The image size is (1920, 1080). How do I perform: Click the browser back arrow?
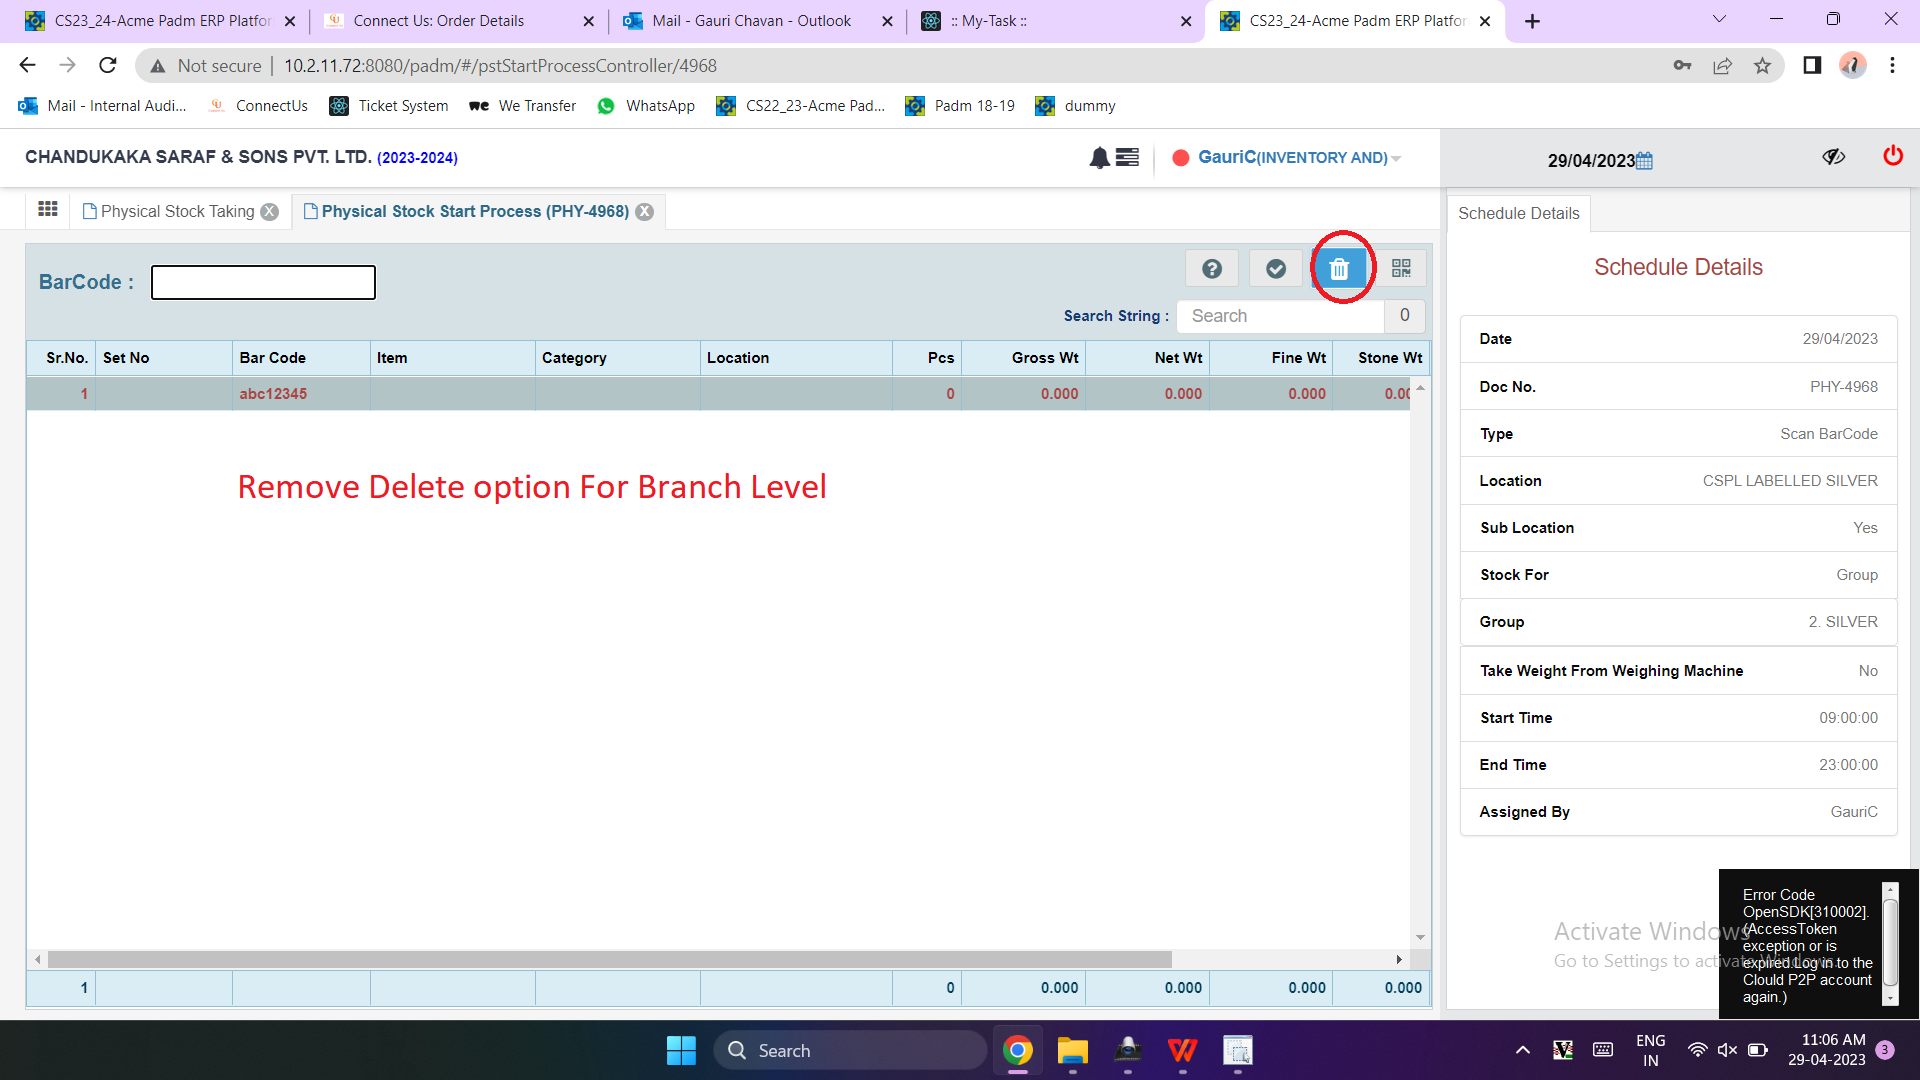27,66
